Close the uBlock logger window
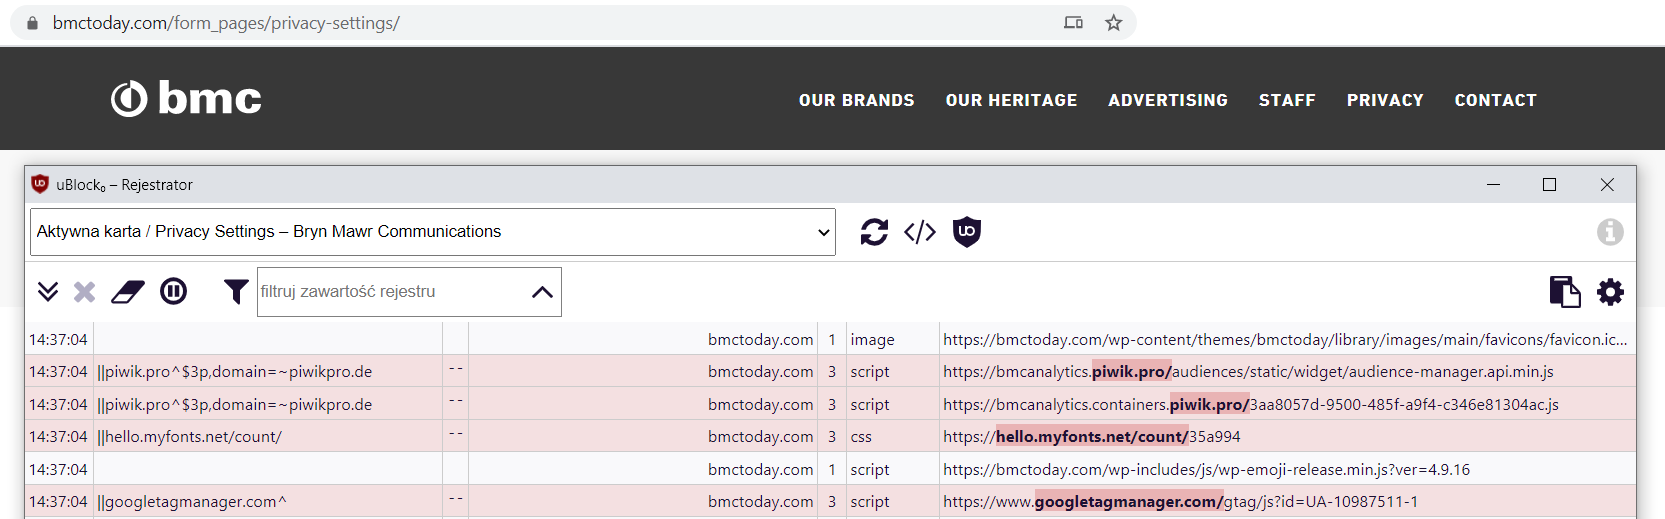This screenshot has height=519, width=1665. pyautogui.click(x=1607, y=185)
